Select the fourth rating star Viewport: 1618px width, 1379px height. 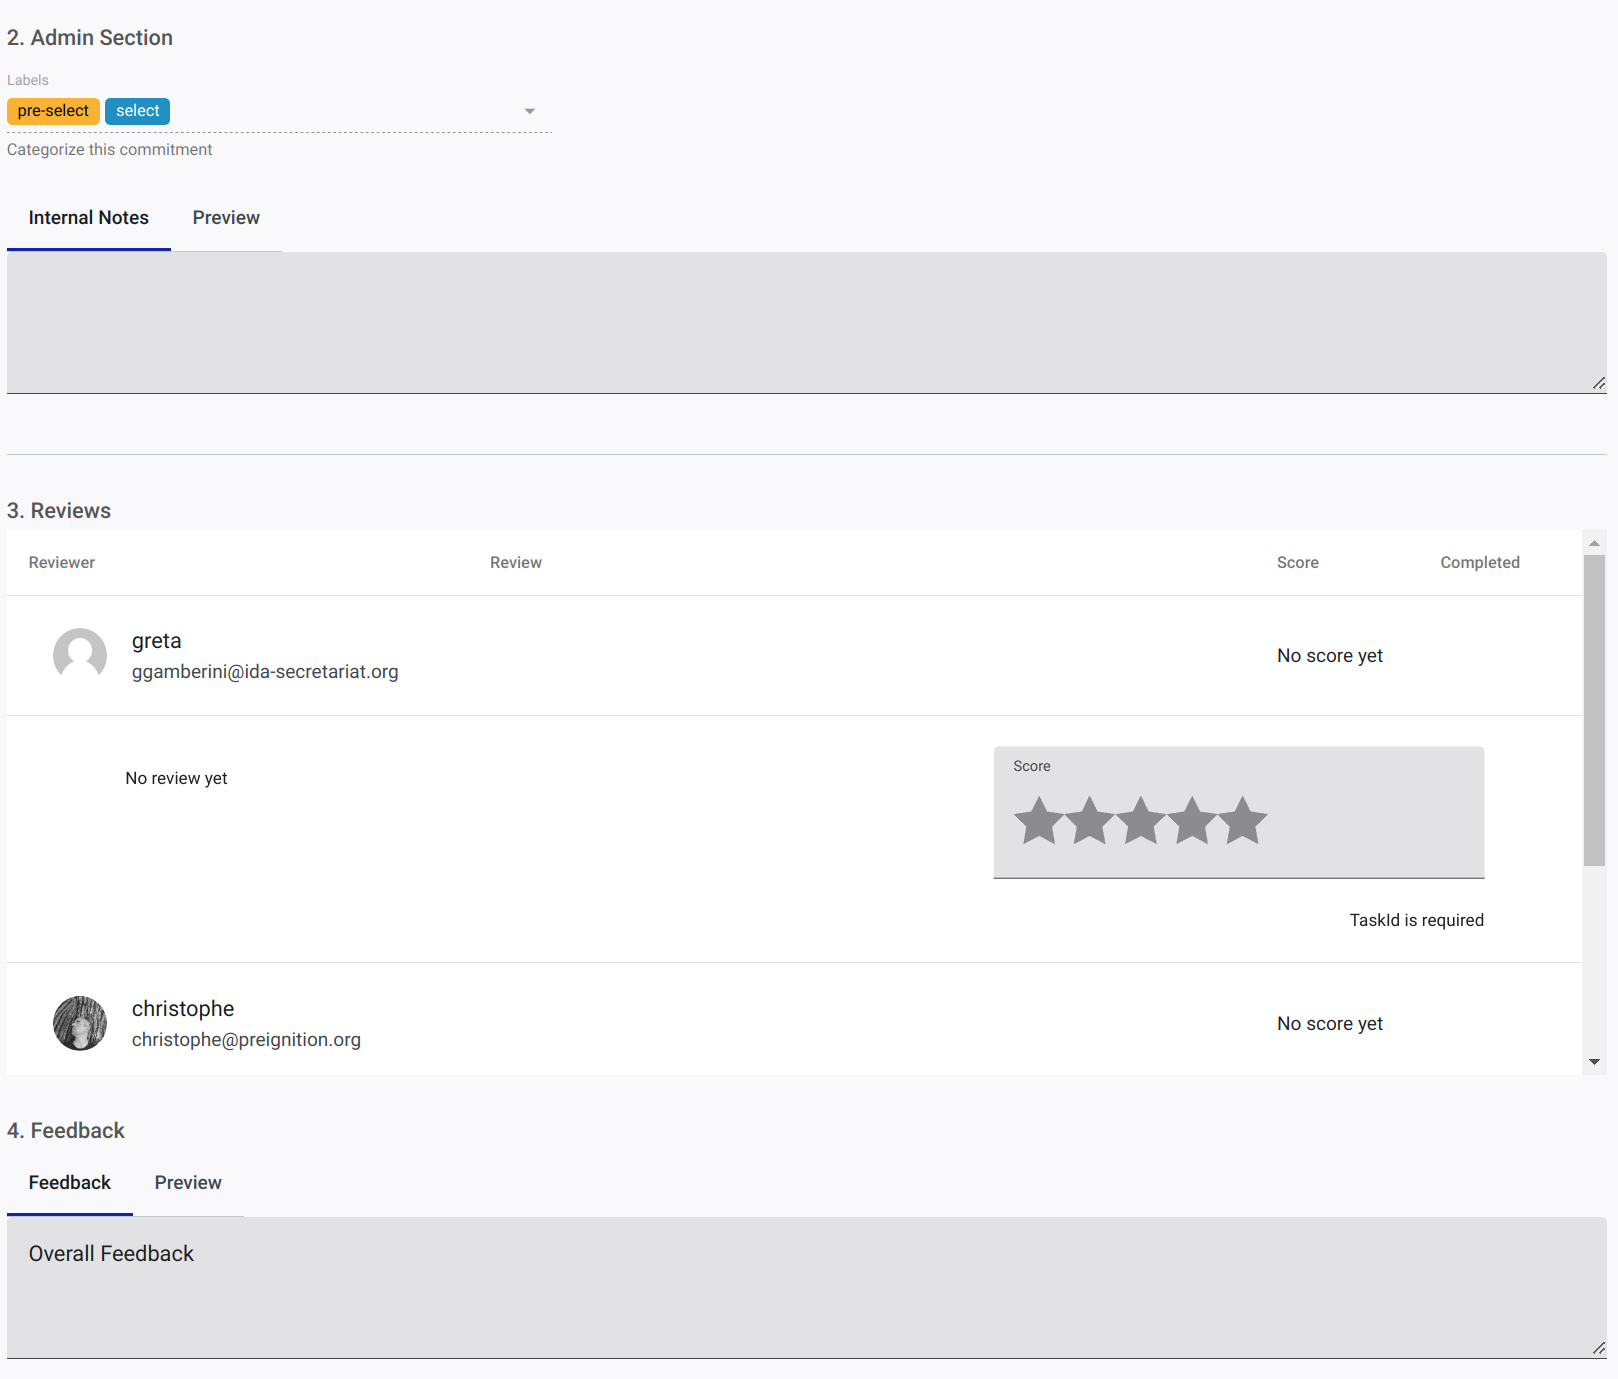[x=1192, y=821]
